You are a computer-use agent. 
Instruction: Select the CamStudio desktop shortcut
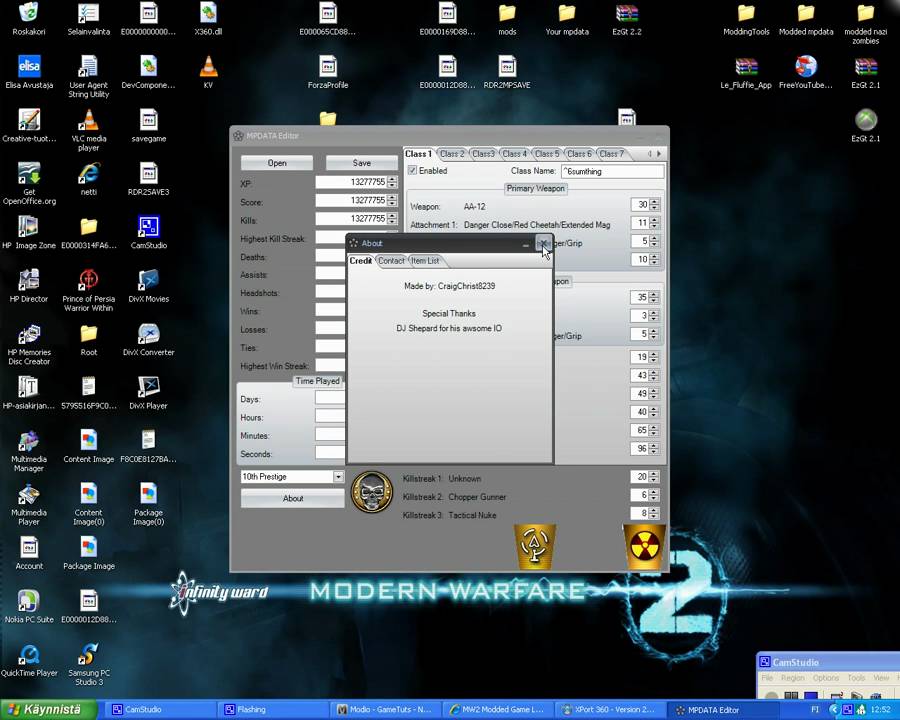149,232
